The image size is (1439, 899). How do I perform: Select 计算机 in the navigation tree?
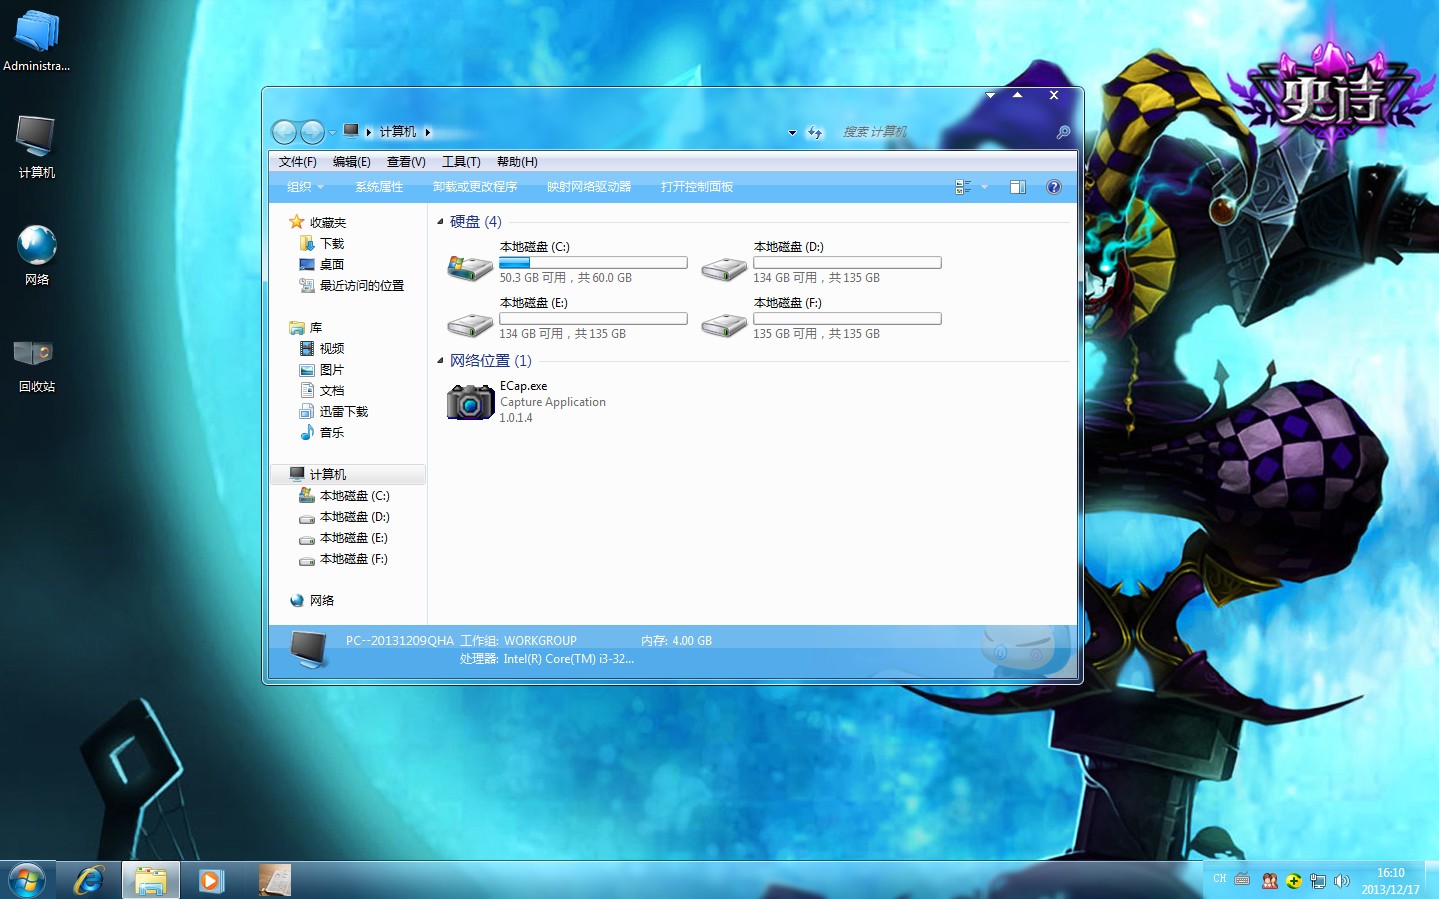pos(348,475)
